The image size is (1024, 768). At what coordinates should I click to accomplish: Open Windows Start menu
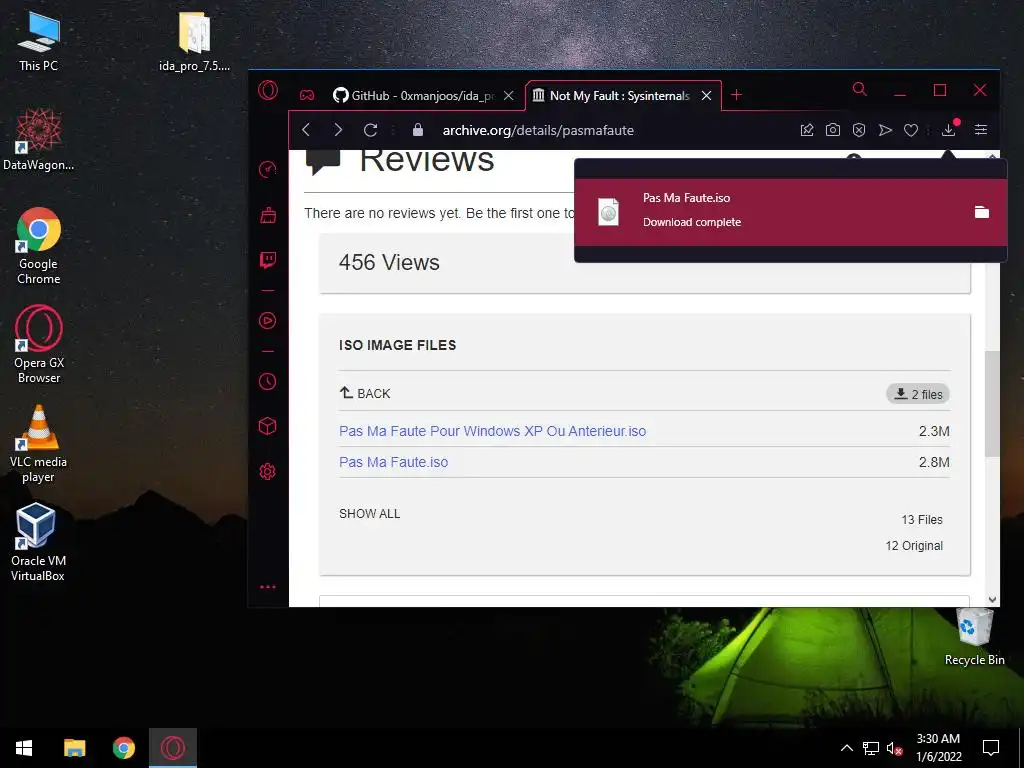click(24, 748)
